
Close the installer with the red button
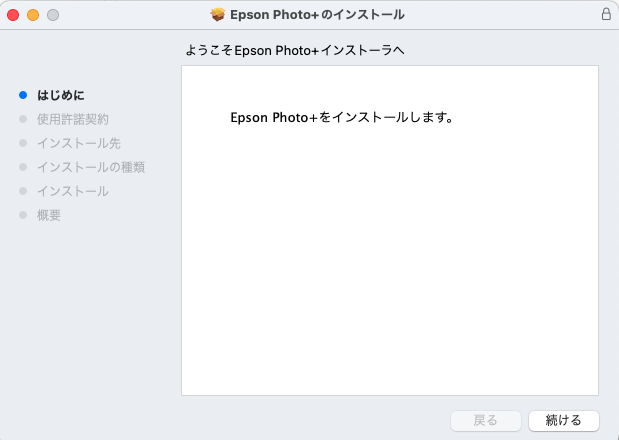(13, 15)
